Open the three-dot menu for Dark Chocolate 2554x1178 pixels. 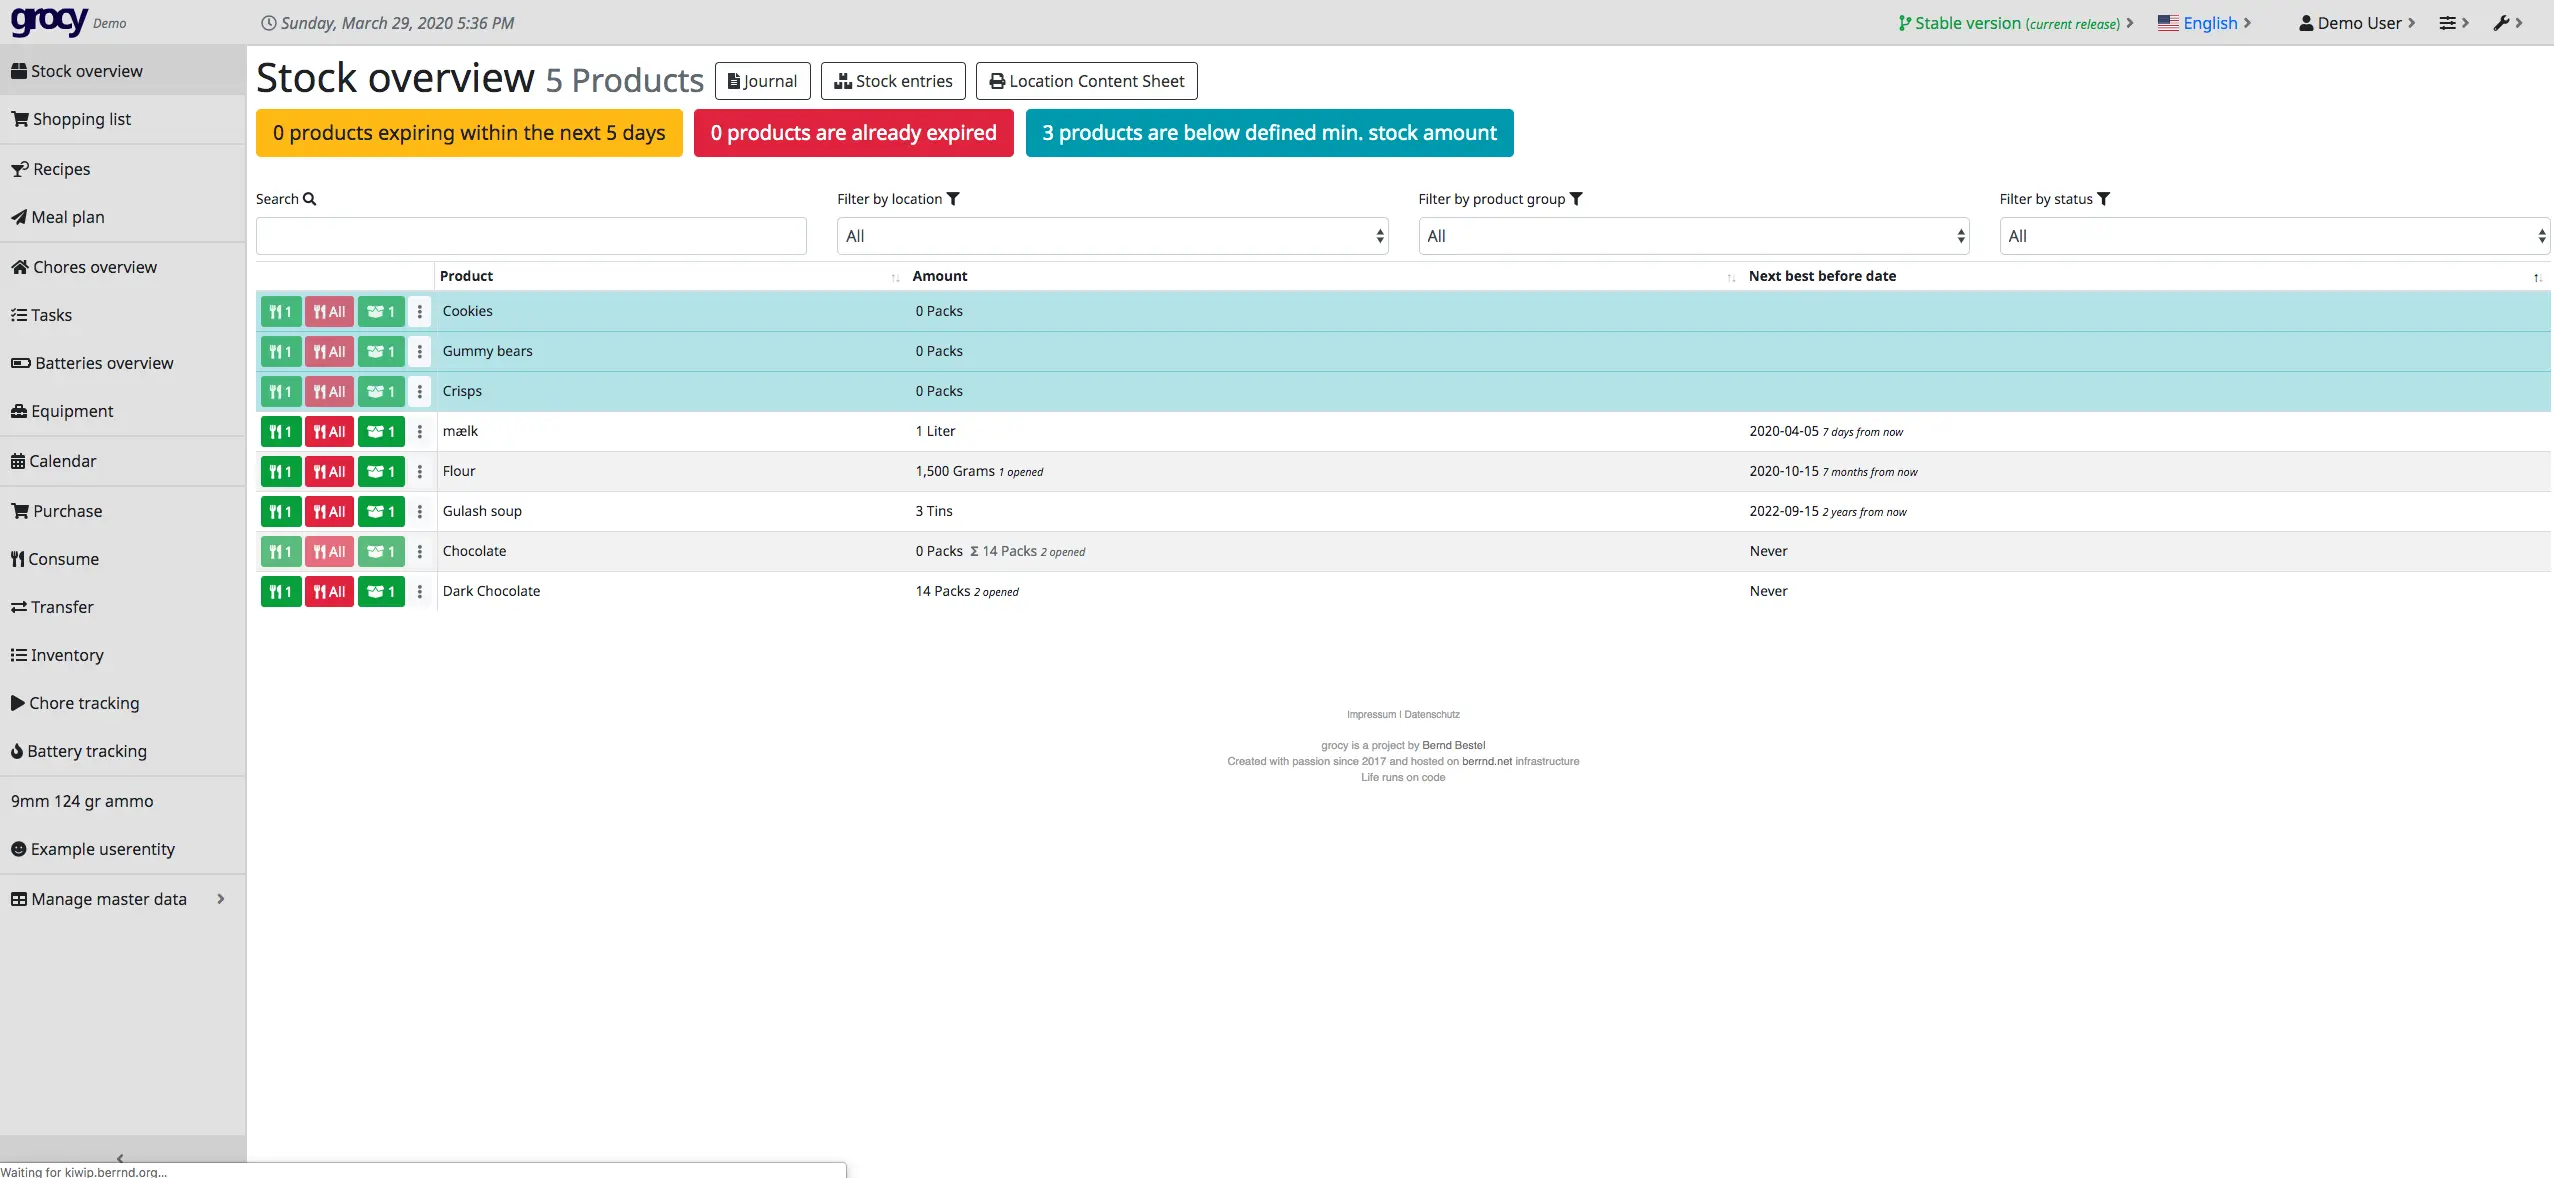(x=420, y=592)
